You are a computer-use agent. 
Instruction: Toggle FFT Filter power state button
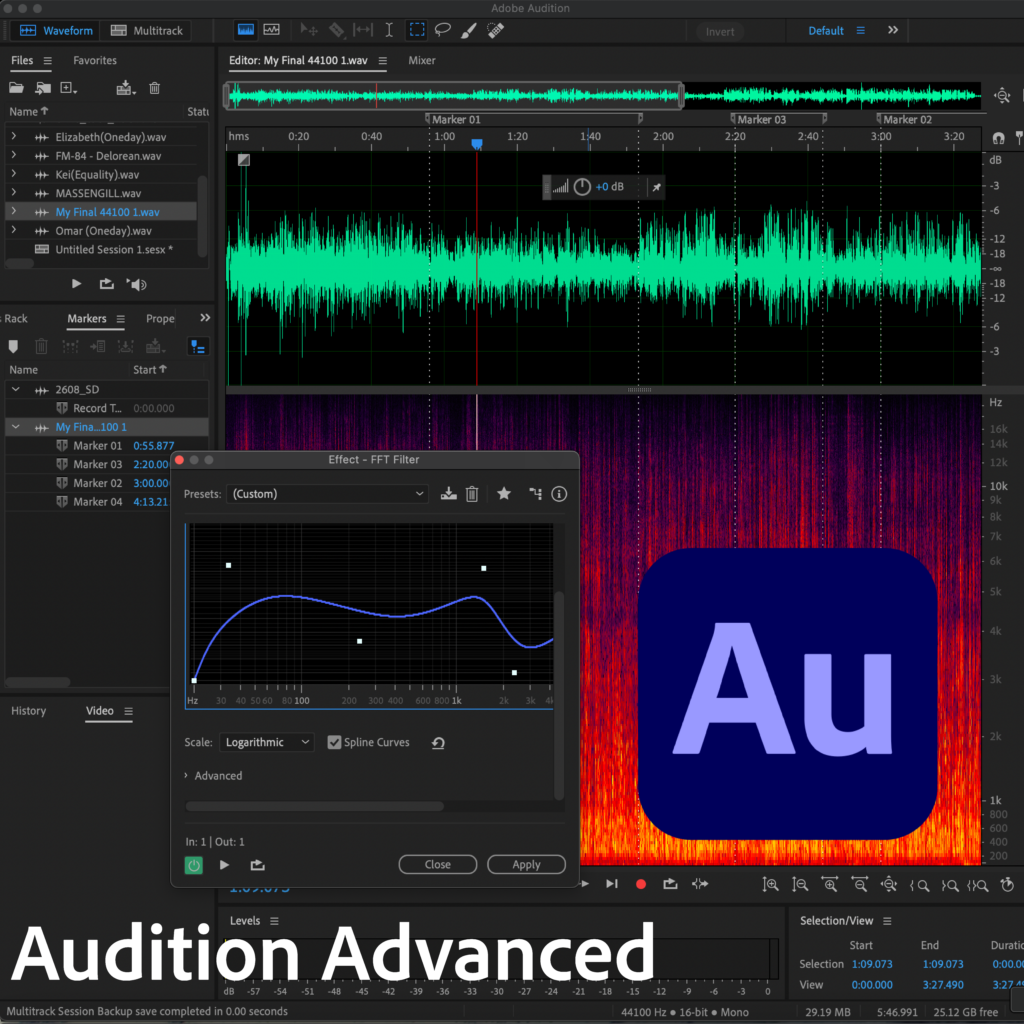click(x=194, y=865)
